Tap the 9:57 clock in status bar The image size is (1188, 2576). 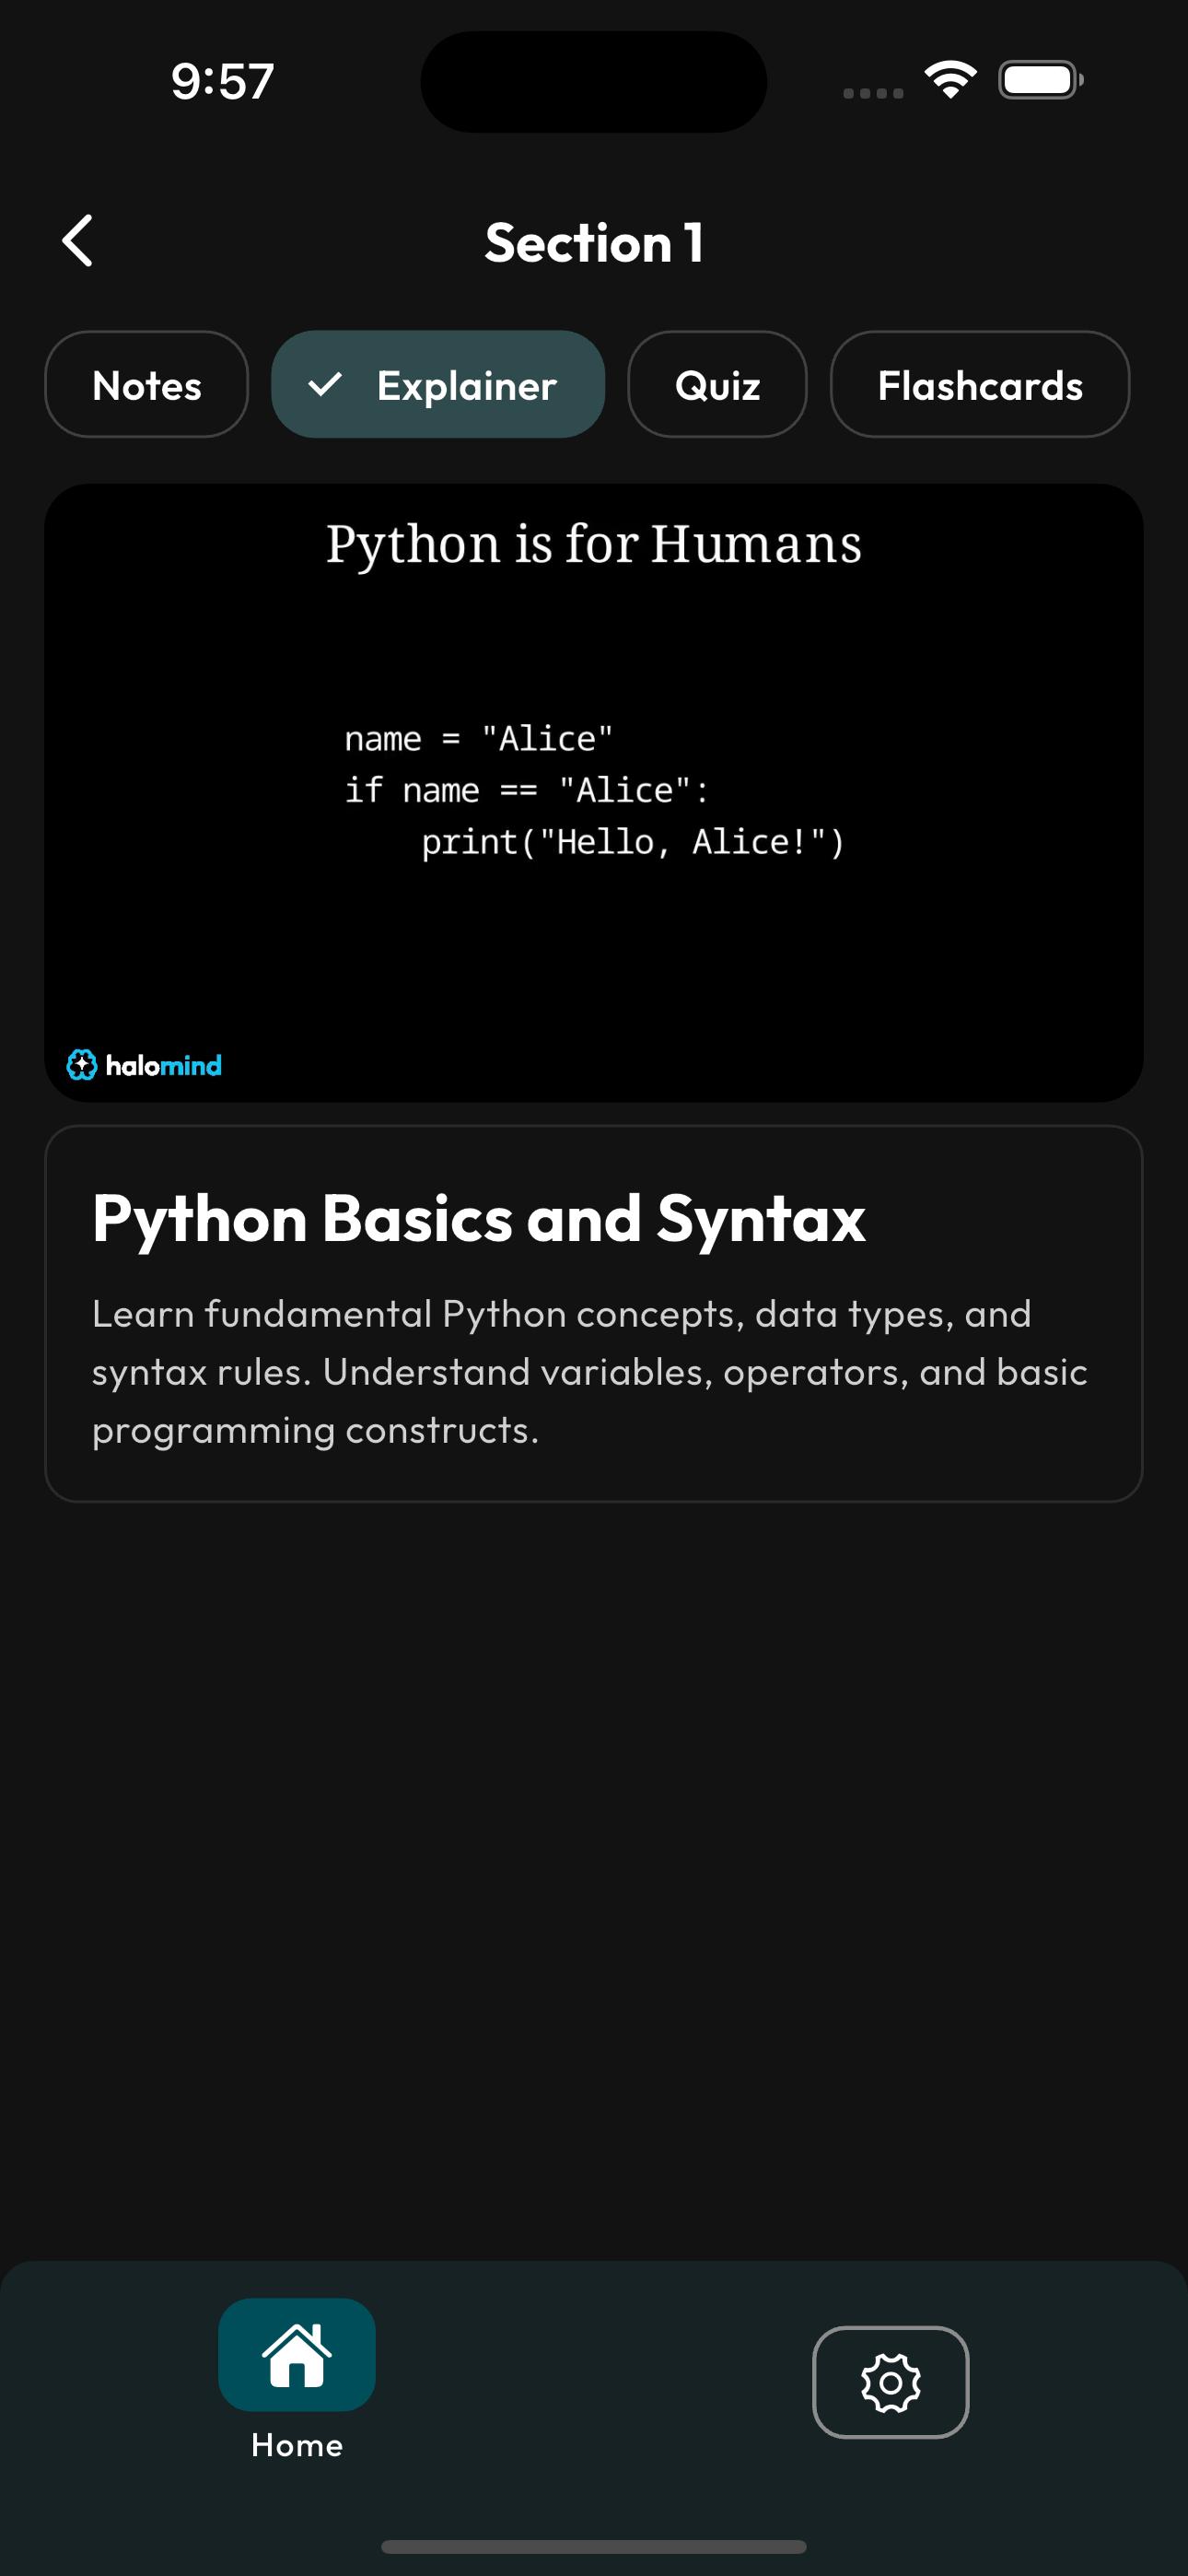pos(222,81)
